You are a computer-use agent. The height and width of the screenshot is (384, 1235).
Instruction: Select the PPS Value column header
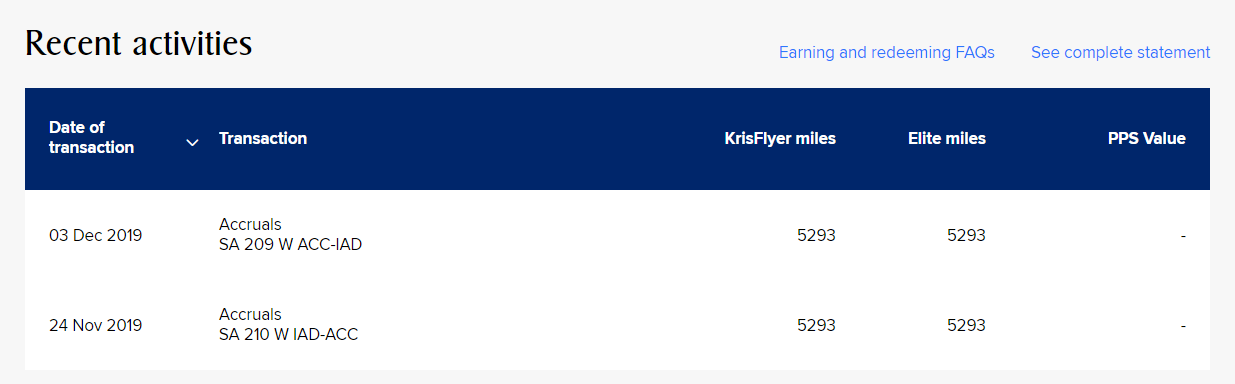[x=1147, y=138]
